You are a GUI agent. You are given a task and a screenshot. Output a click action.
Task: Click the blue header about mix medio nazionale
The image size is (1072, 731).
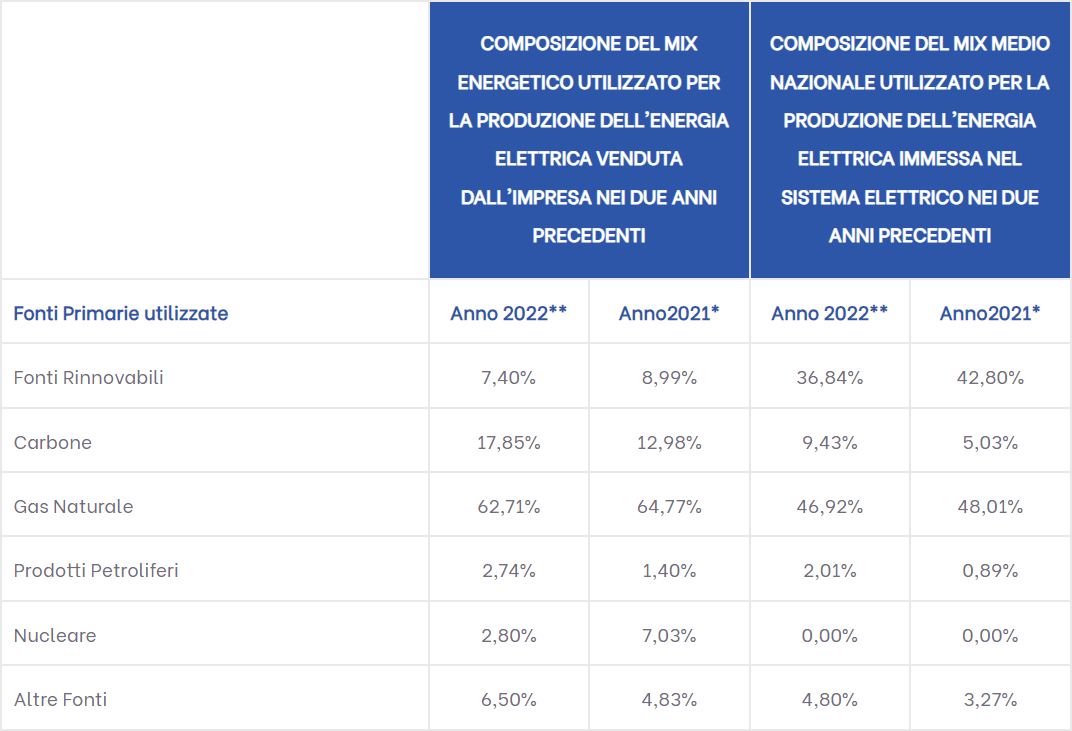[910, 139]
